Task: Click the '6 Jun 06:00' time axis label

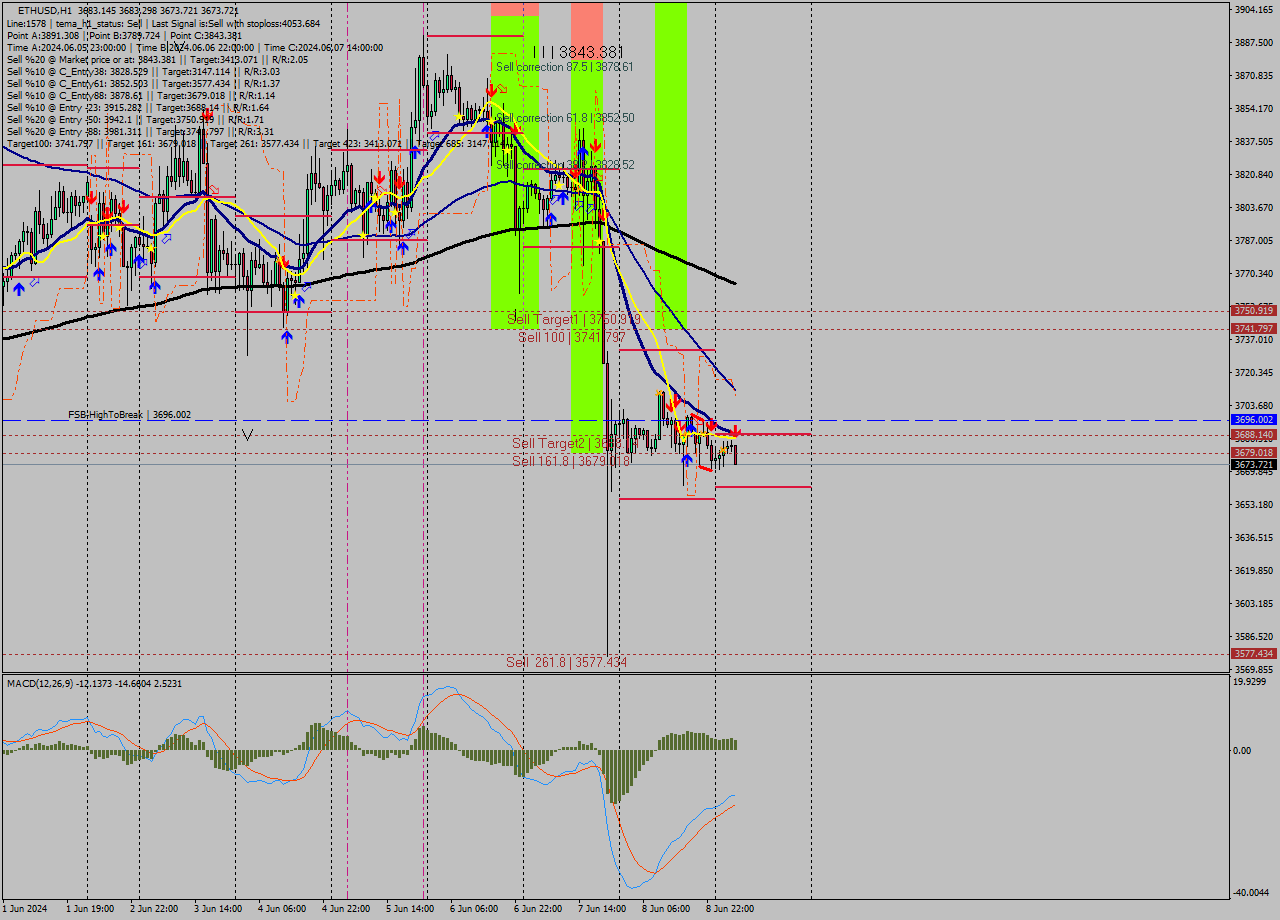Action: (x=474, y=909)
